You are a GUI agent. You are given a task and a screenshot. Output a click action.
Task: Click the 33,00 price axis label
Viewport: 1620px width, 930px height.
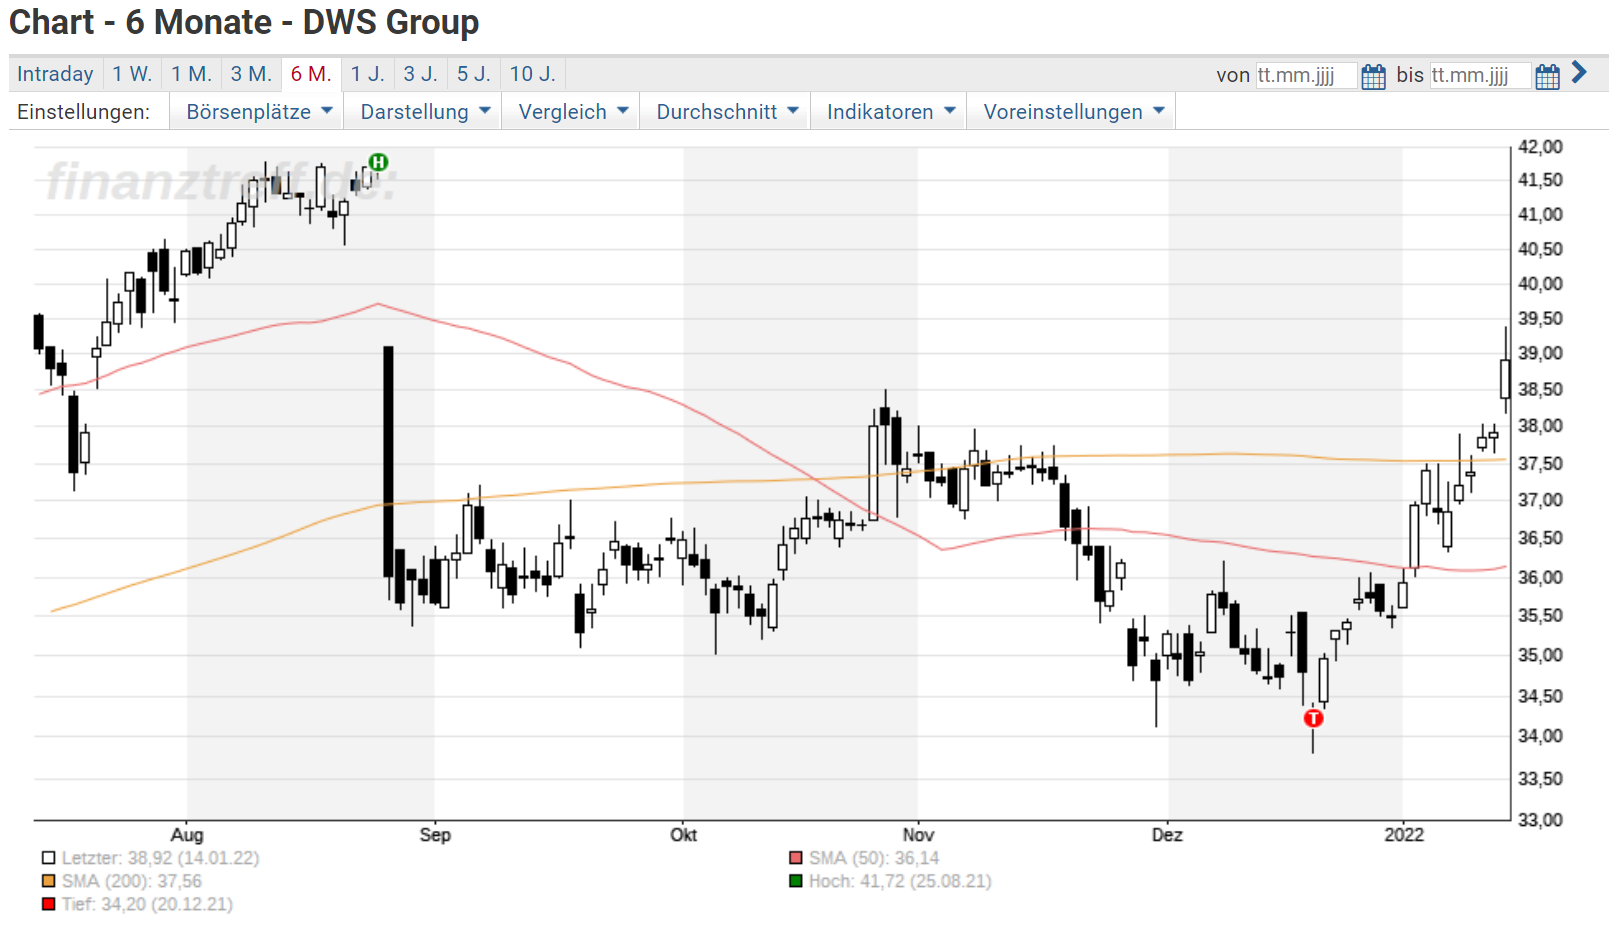pyautogui.click(x=1540, y=820)
